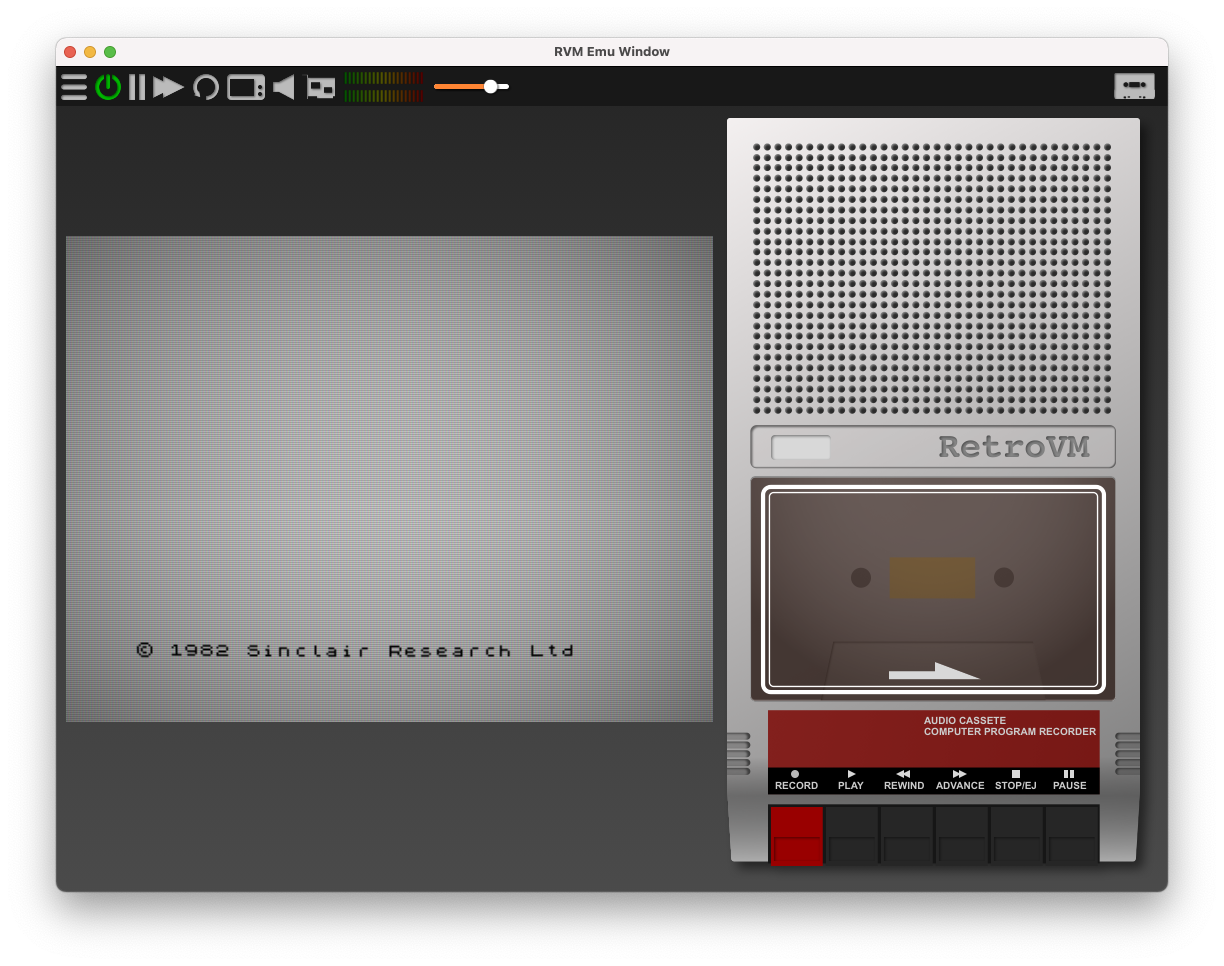This screenshot has width=1224, height=966.
Task: Open the display screen settings icon
Action: [x=246, y=87]
